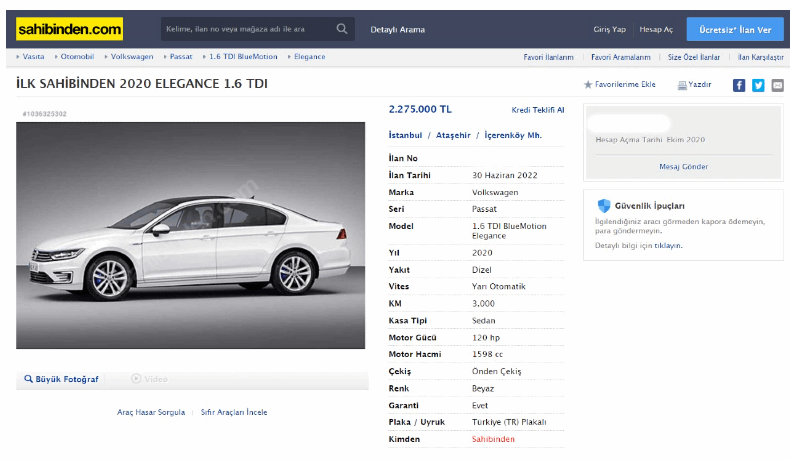
Task: Click the KM value 3.000
Action: click(x=483, y=304)
